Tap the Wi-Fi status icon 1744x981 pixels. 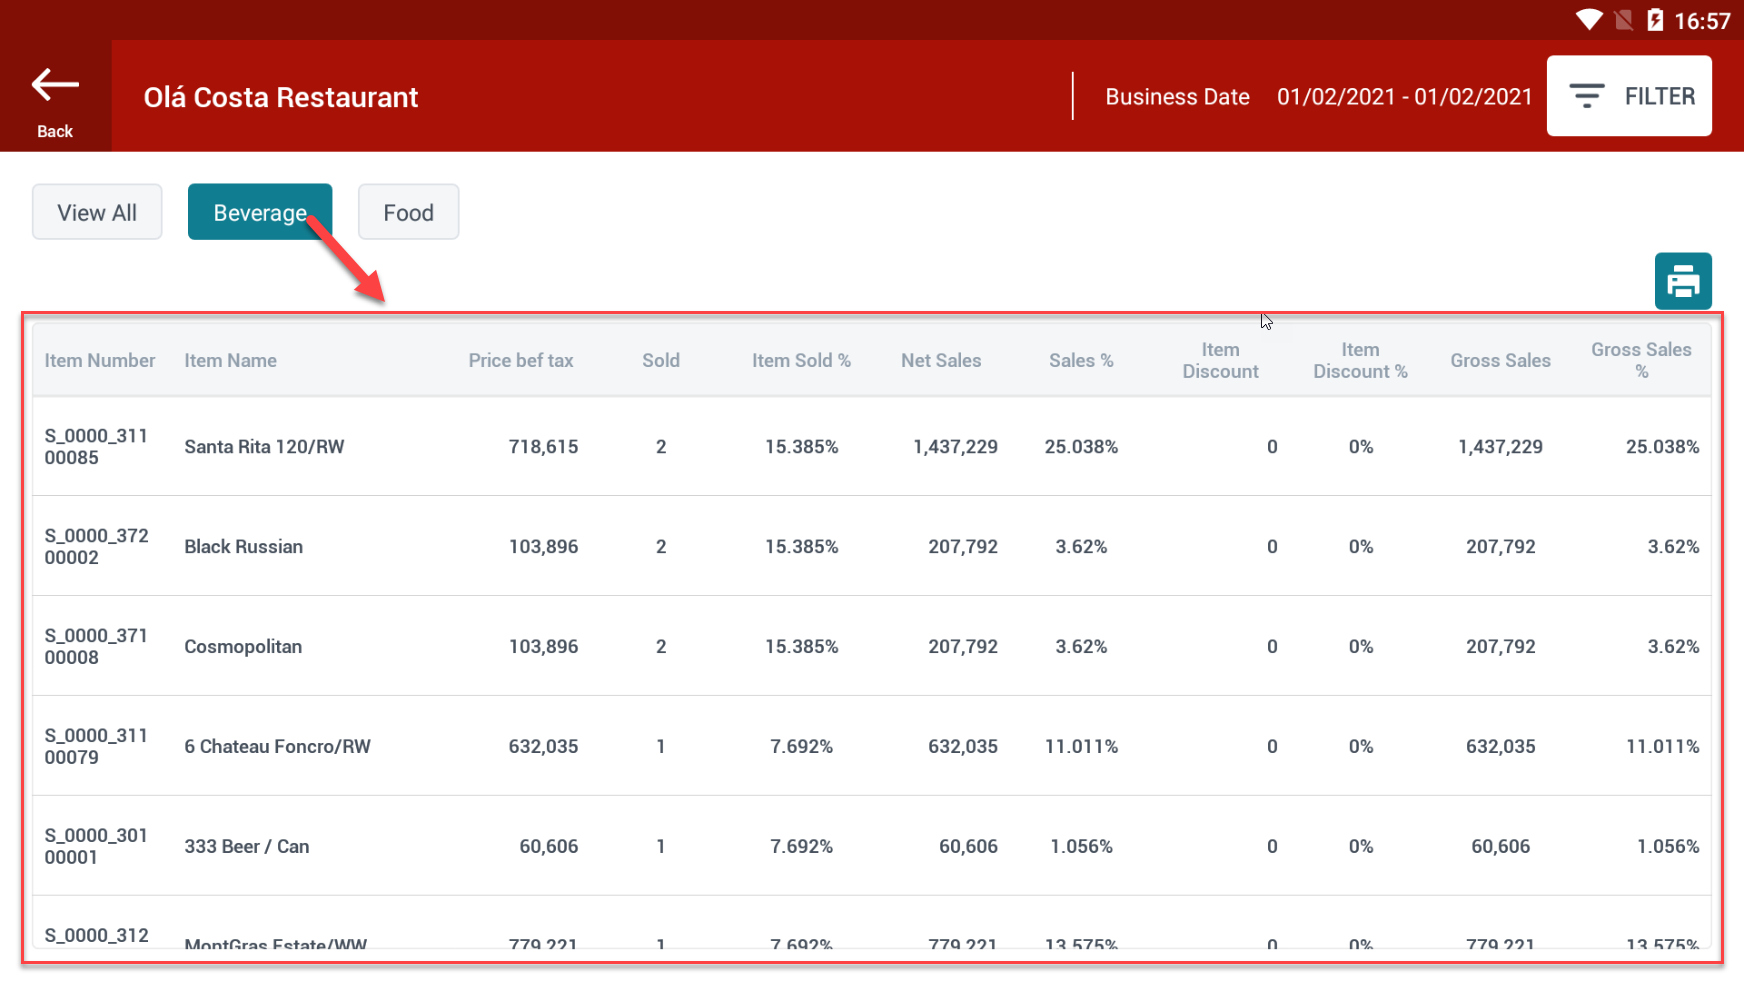point(1588,20)
